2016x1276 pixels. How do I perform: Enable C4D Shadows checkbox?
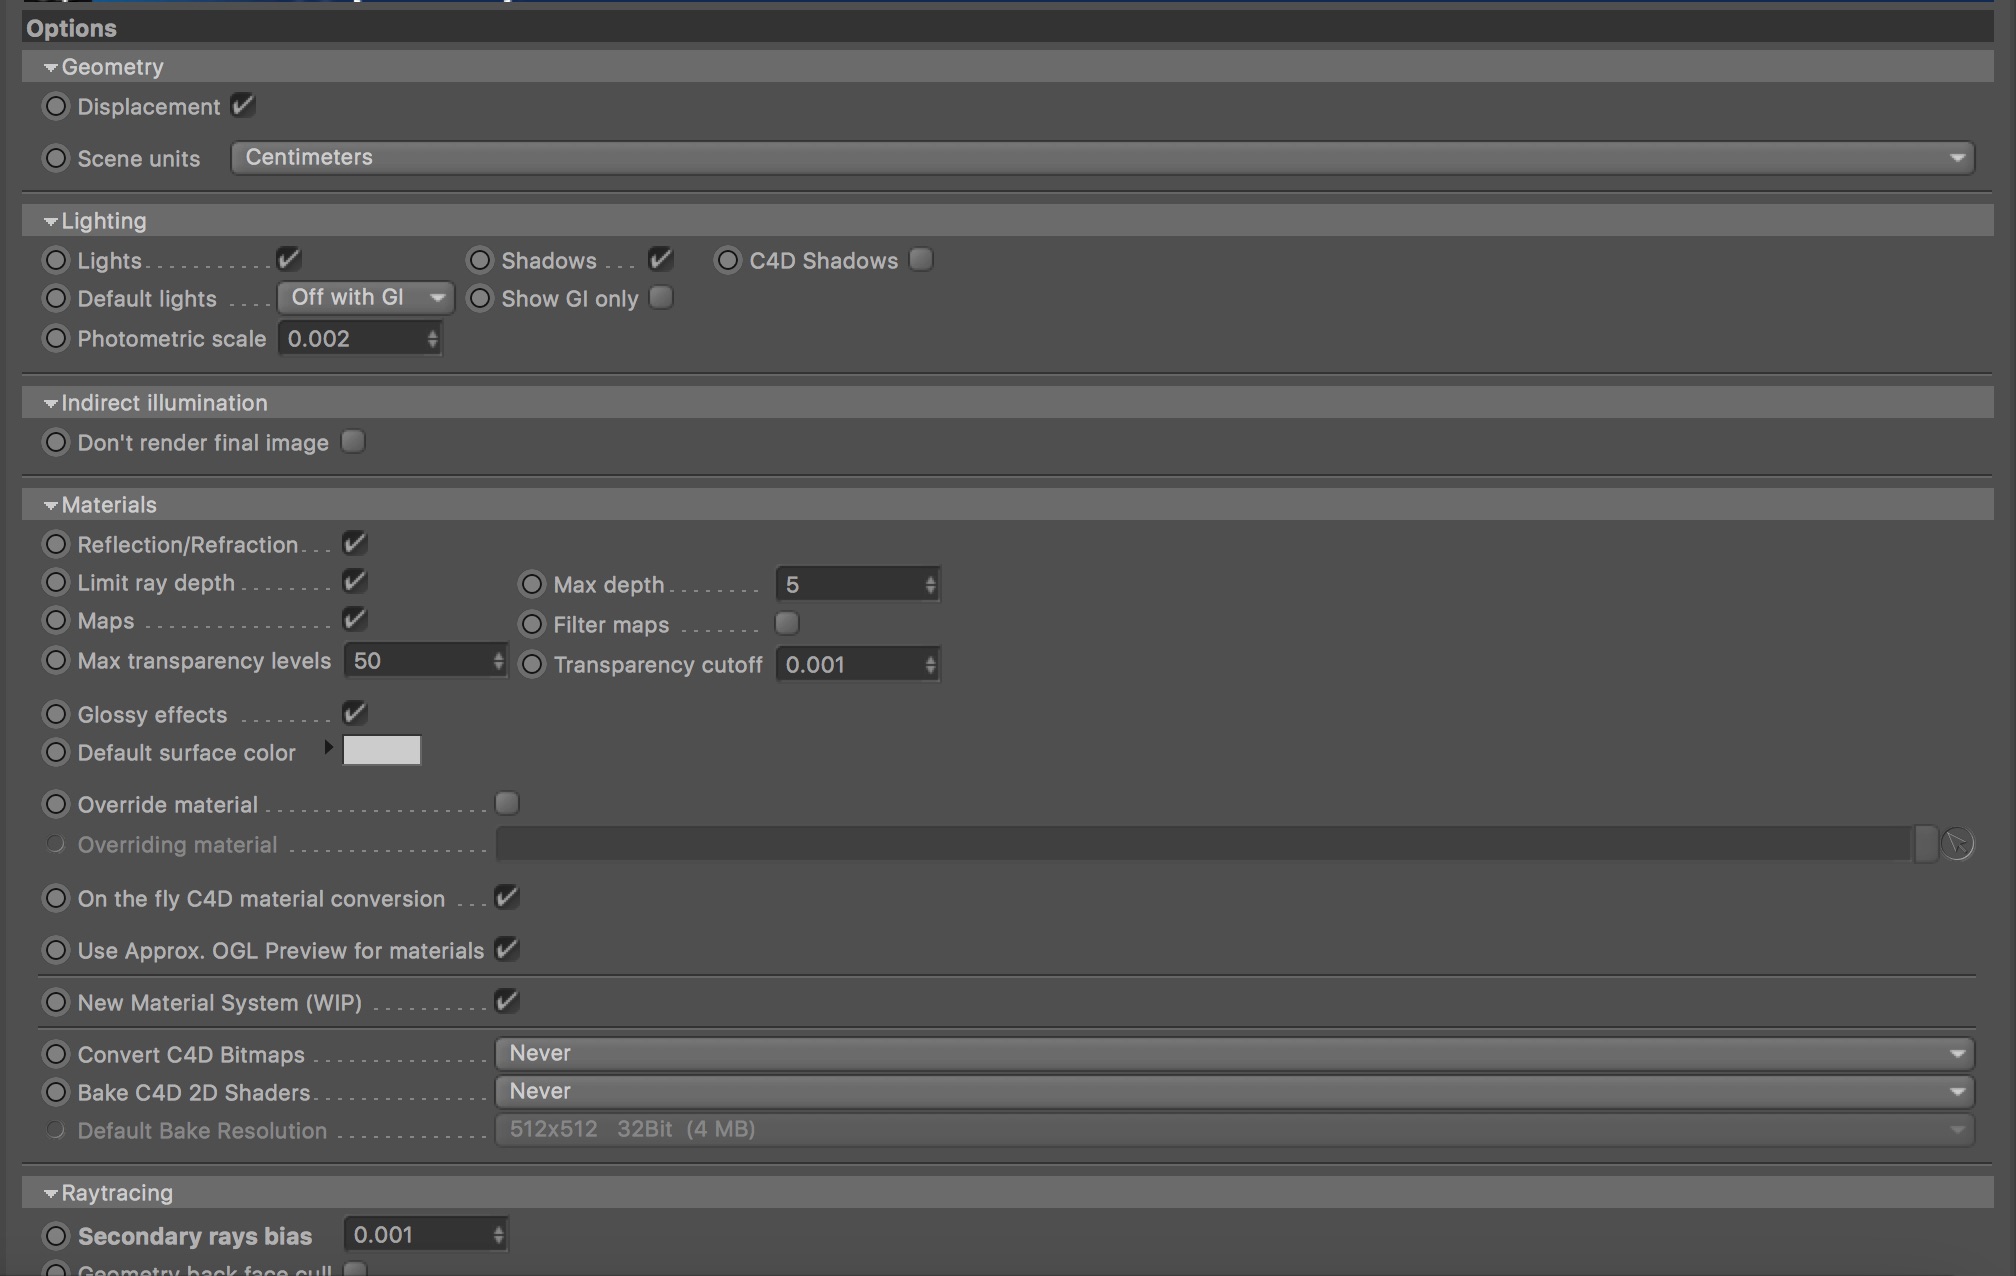921,260
